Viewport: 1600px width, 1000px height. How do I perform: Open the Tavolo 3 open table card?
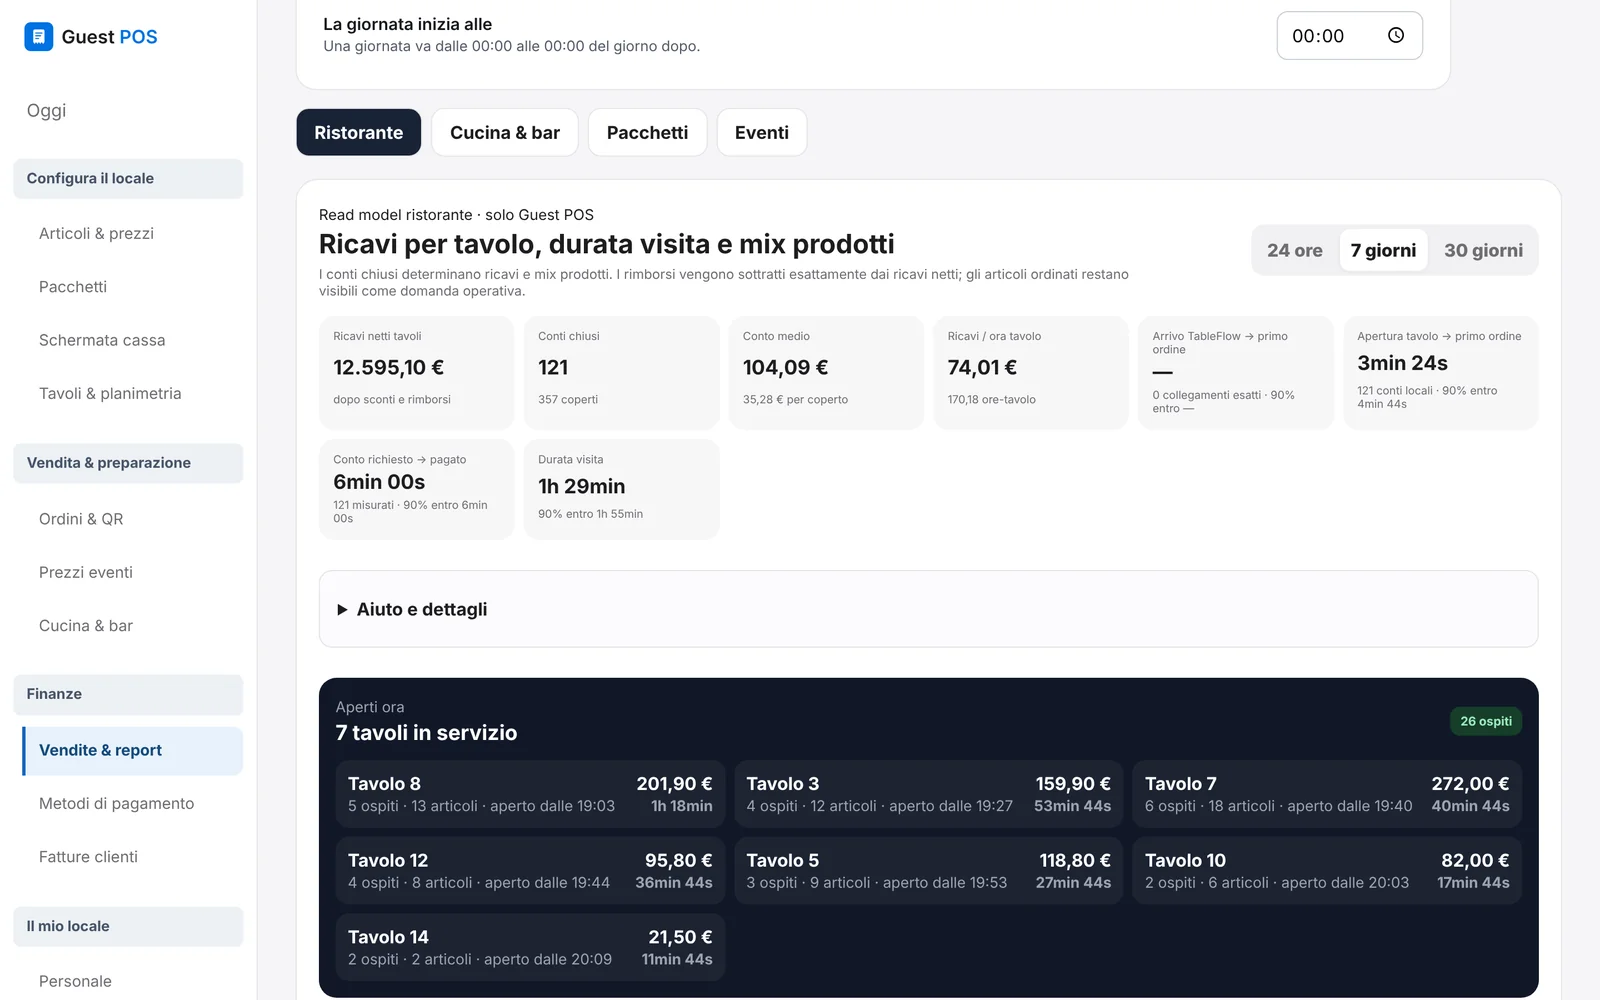[929, 794]
